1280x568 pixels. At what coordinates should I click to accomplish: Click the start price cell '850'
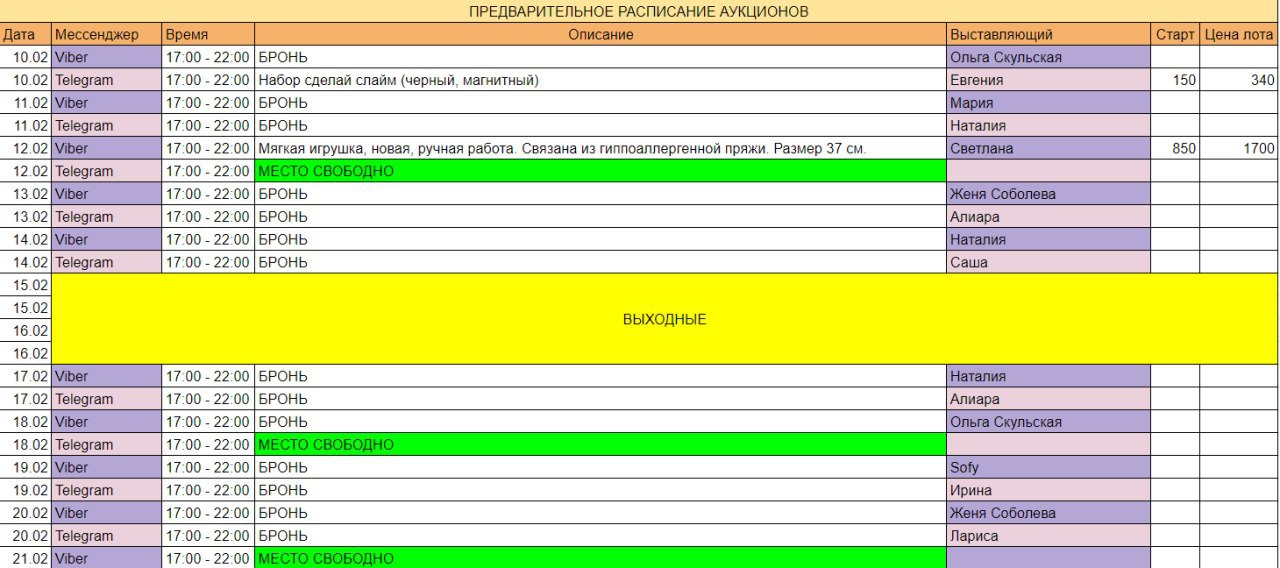[1175, 148]
